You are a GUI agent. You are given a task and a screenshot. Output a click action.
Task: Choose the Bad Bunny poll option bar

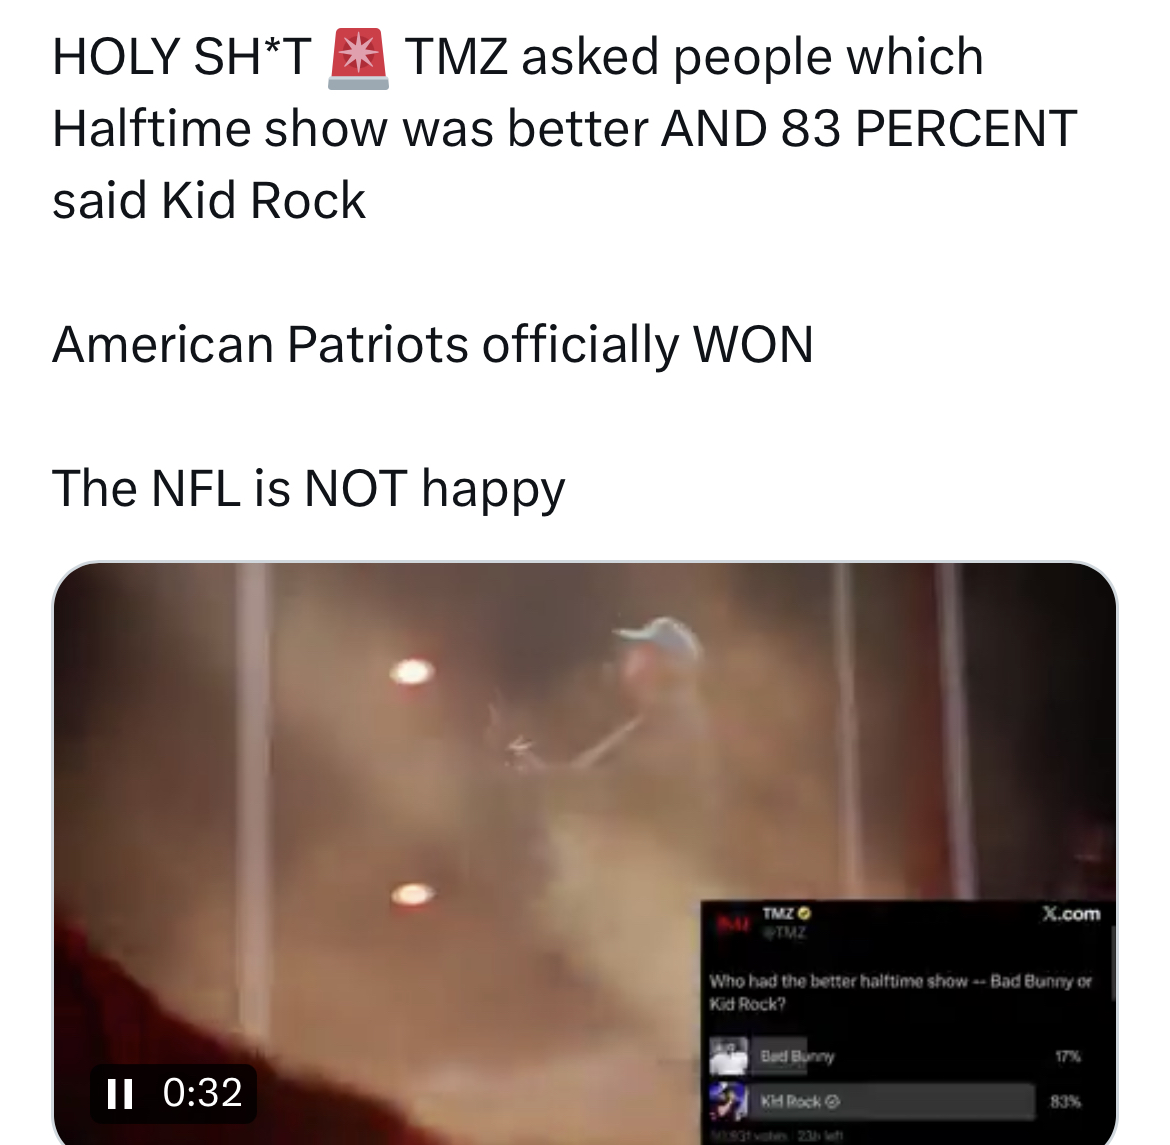point(779,1056)
